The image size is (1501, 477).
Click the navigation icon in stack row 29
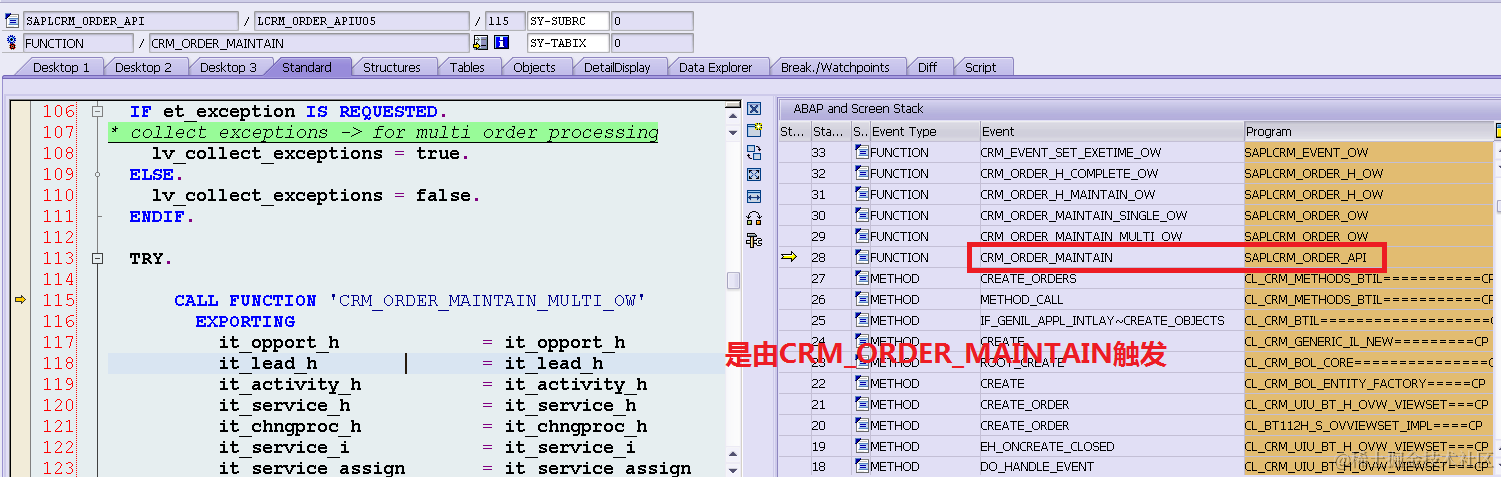coord(861,236)
